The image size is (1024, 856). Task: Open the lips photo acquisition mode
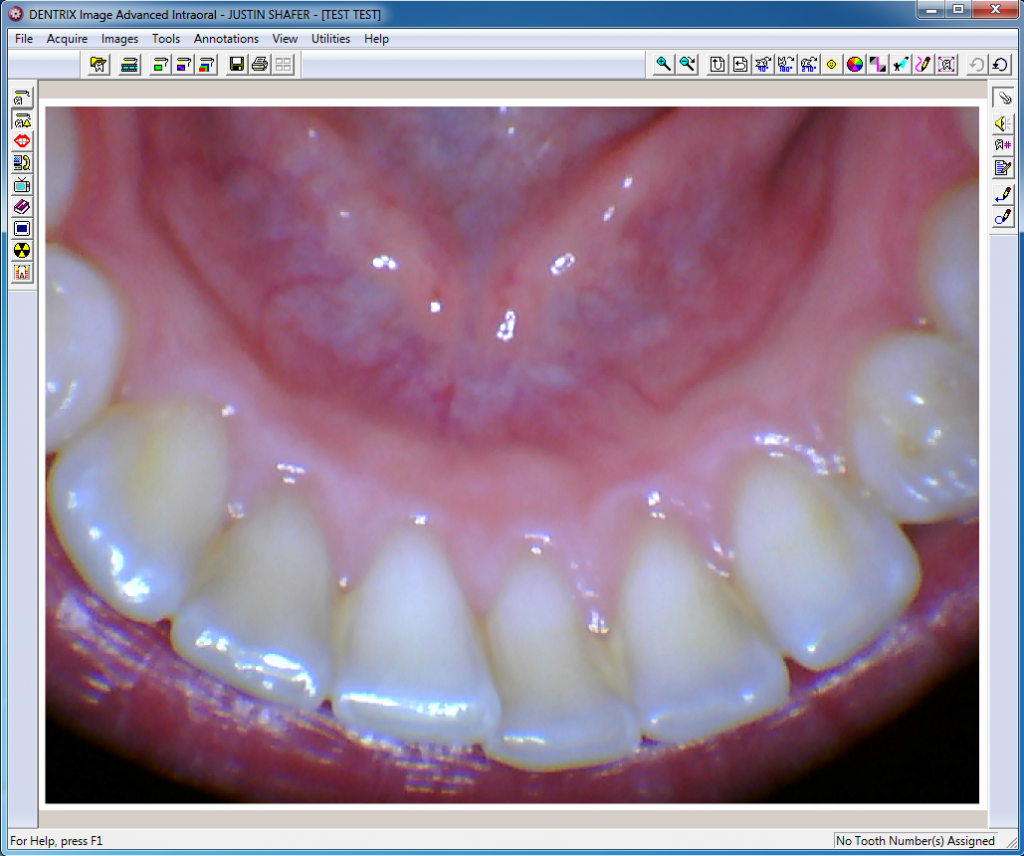(21, 141)
